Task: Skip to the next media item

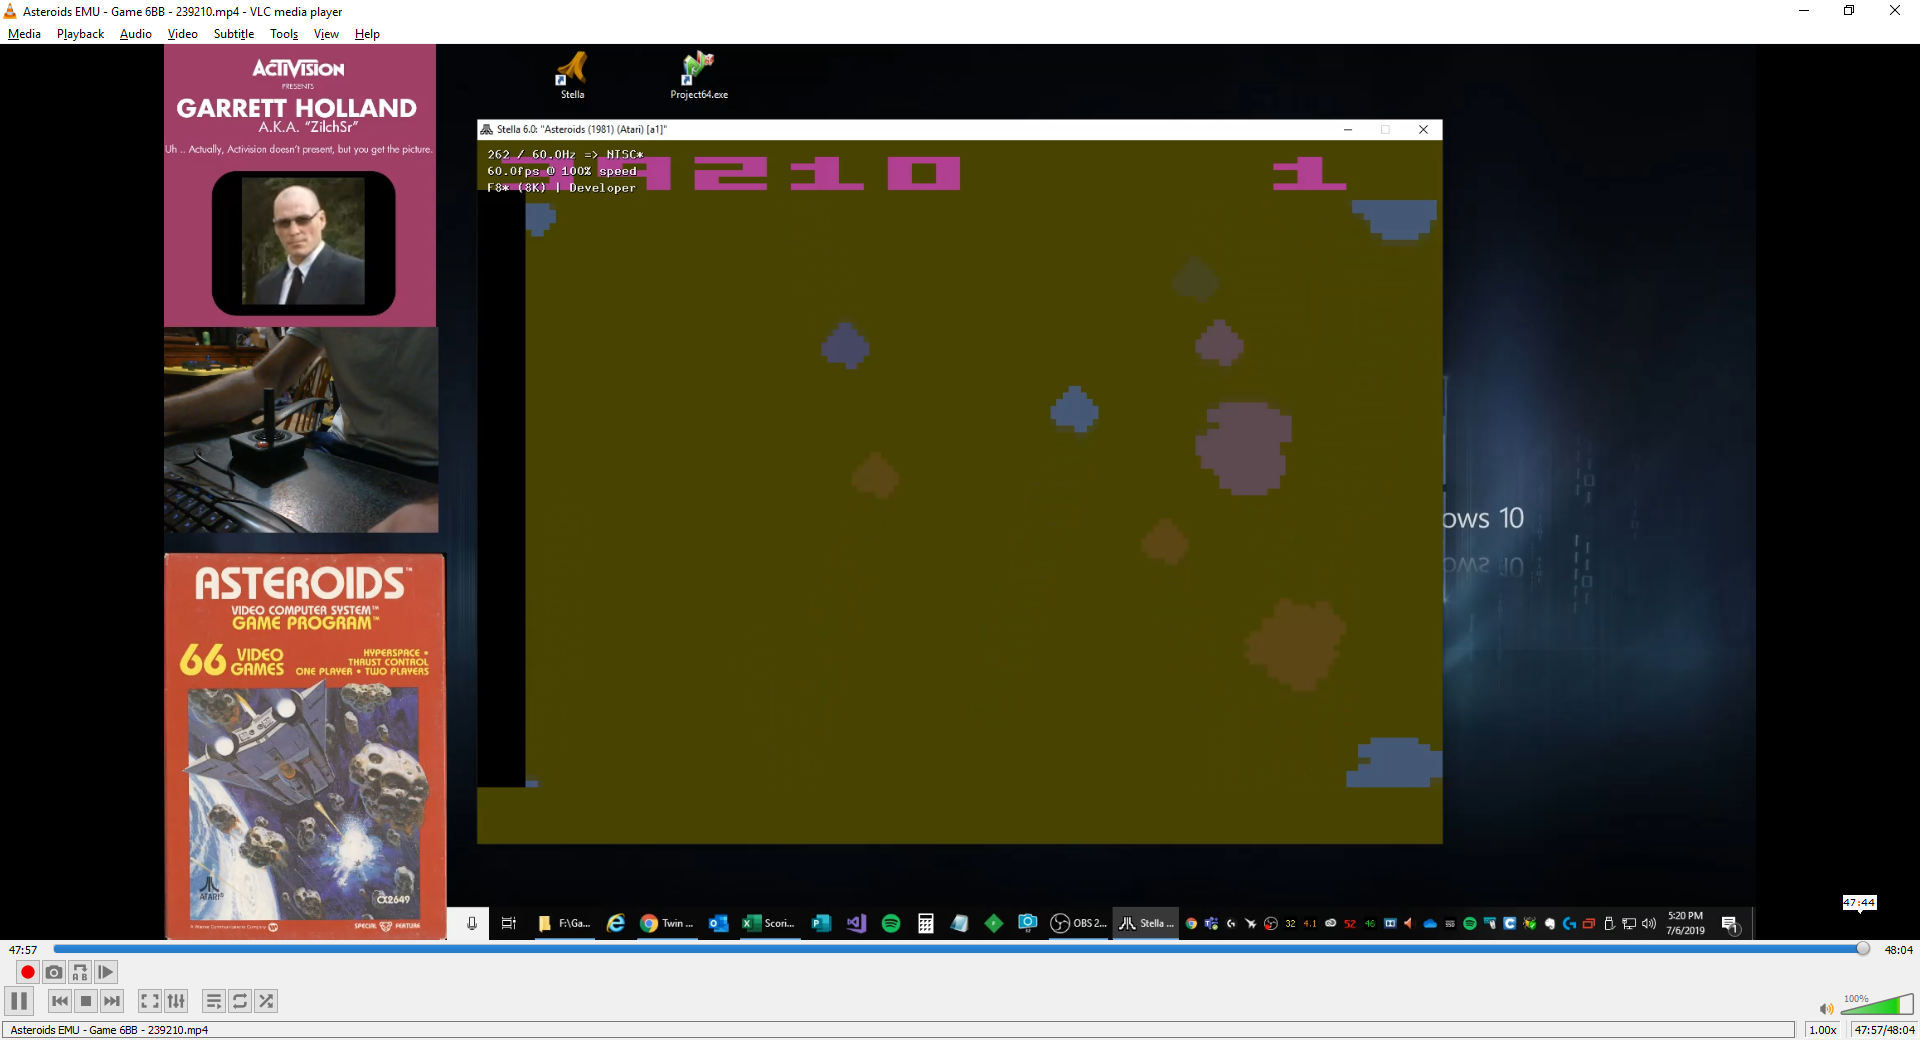Action: pyautogui.click(x=112, y=1001)
